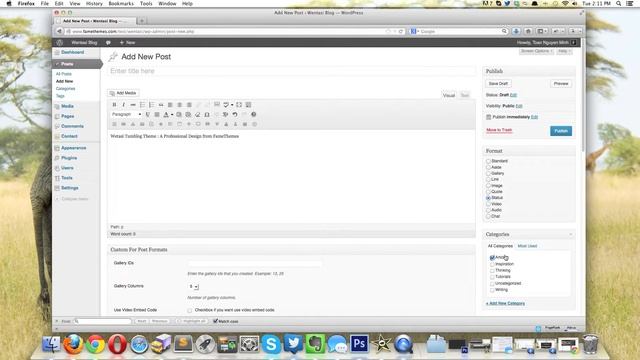Viewport: 640px width, 360px height.
Task: Click the Add Media button
Action: tap(123, 93)
